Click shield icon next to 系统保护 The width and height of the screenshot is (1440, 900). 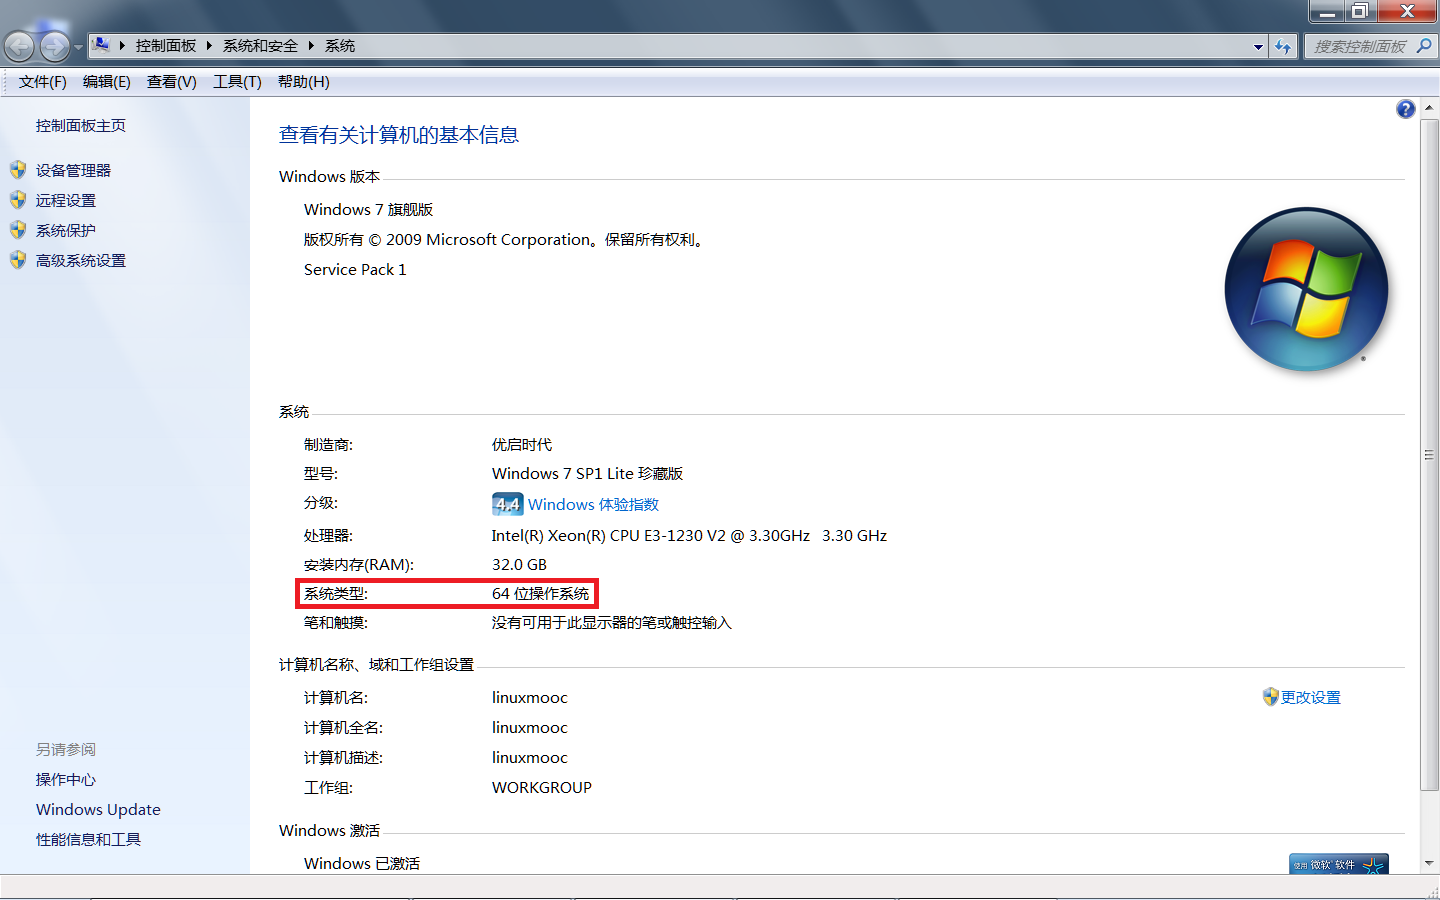coord(18,230)
